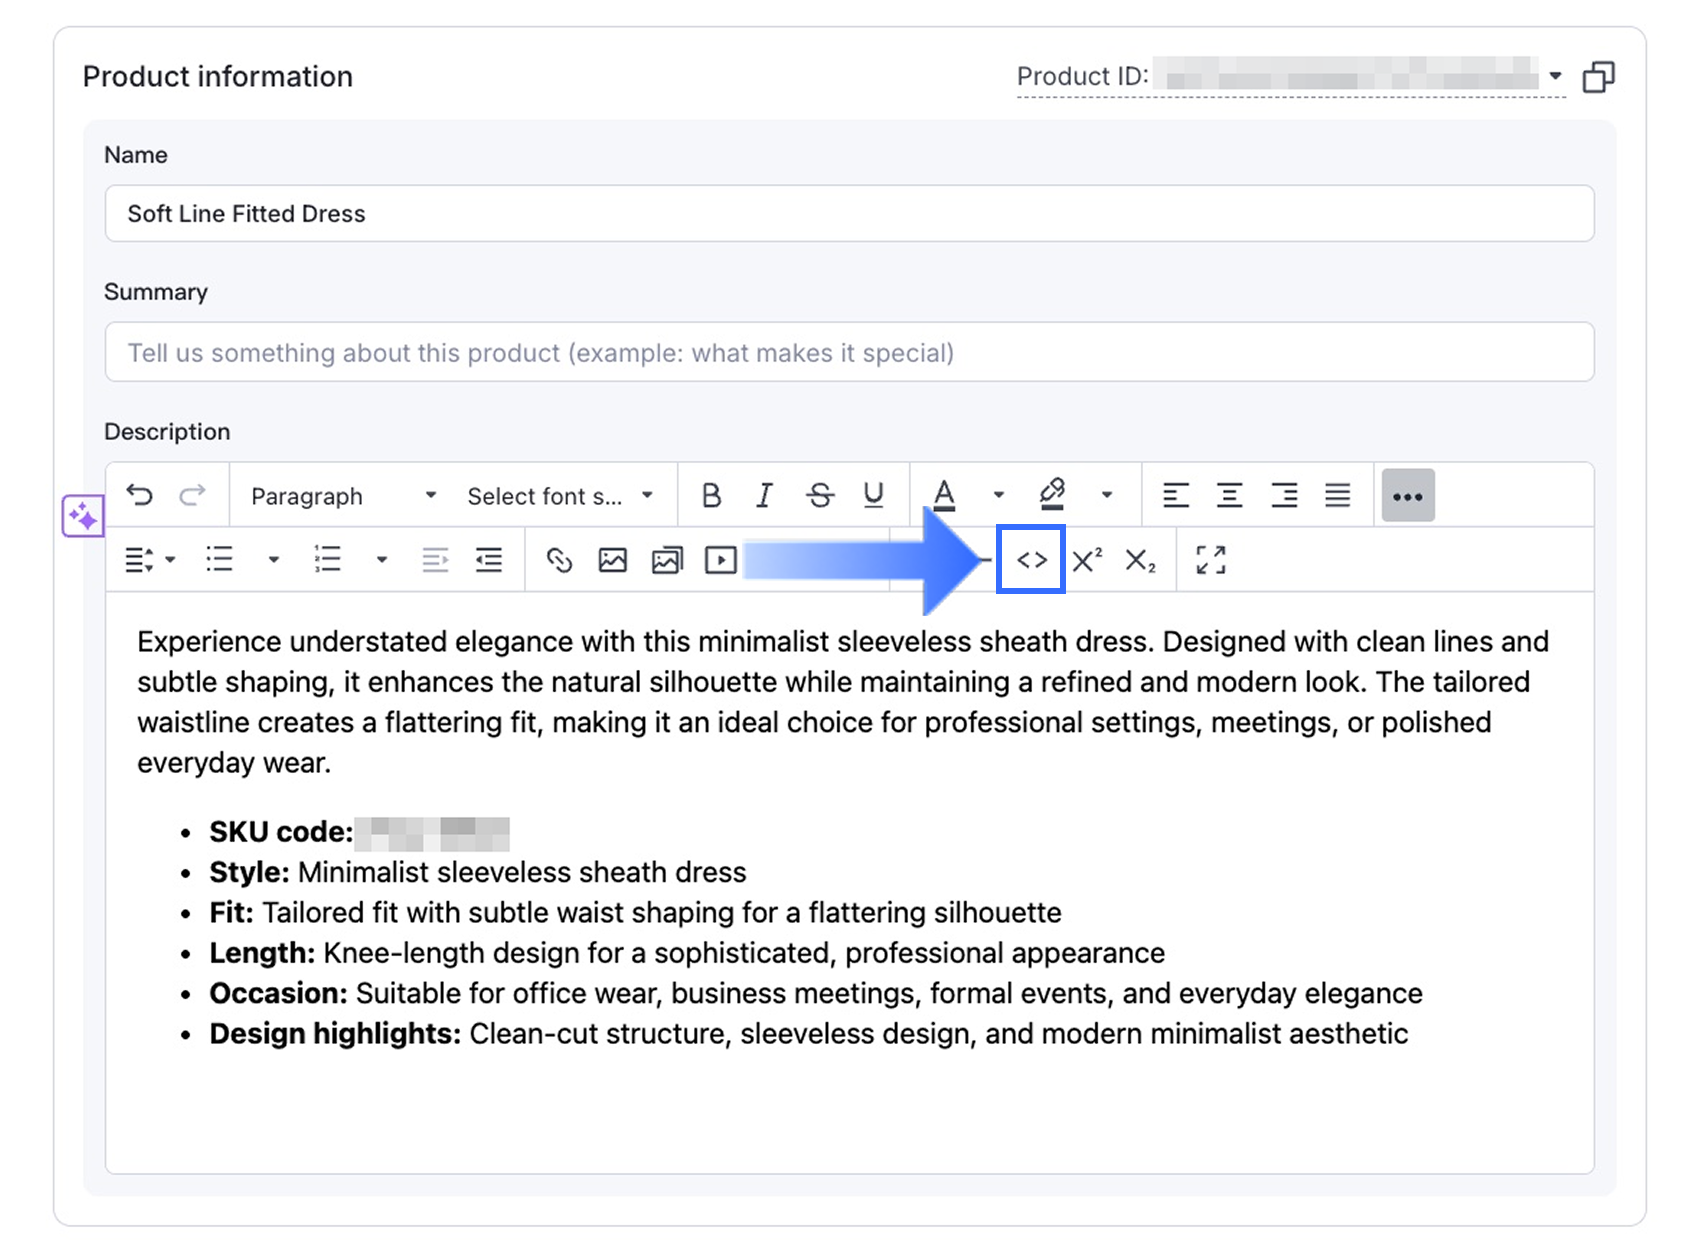Decrease the indent
The width and height of the screenshot is (1700, 1254).
435,560
